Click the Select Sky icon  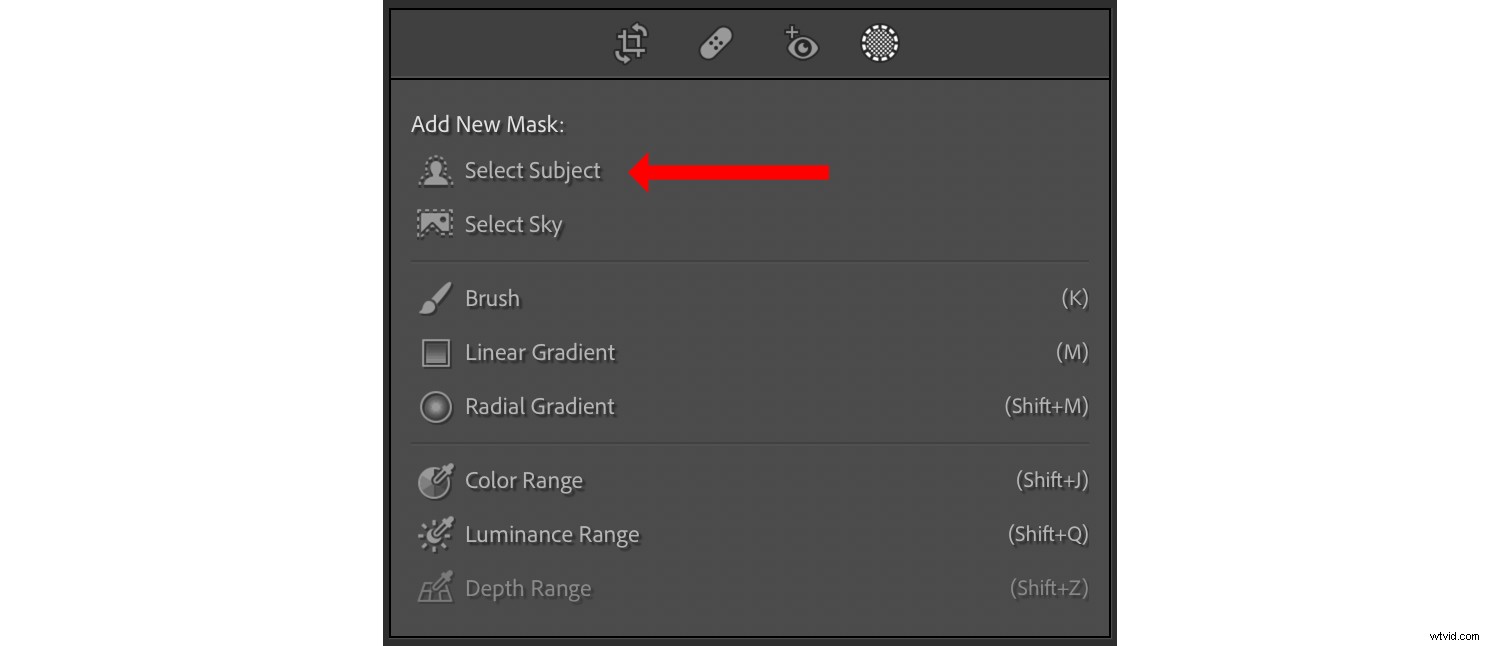[x=436, y=224]
